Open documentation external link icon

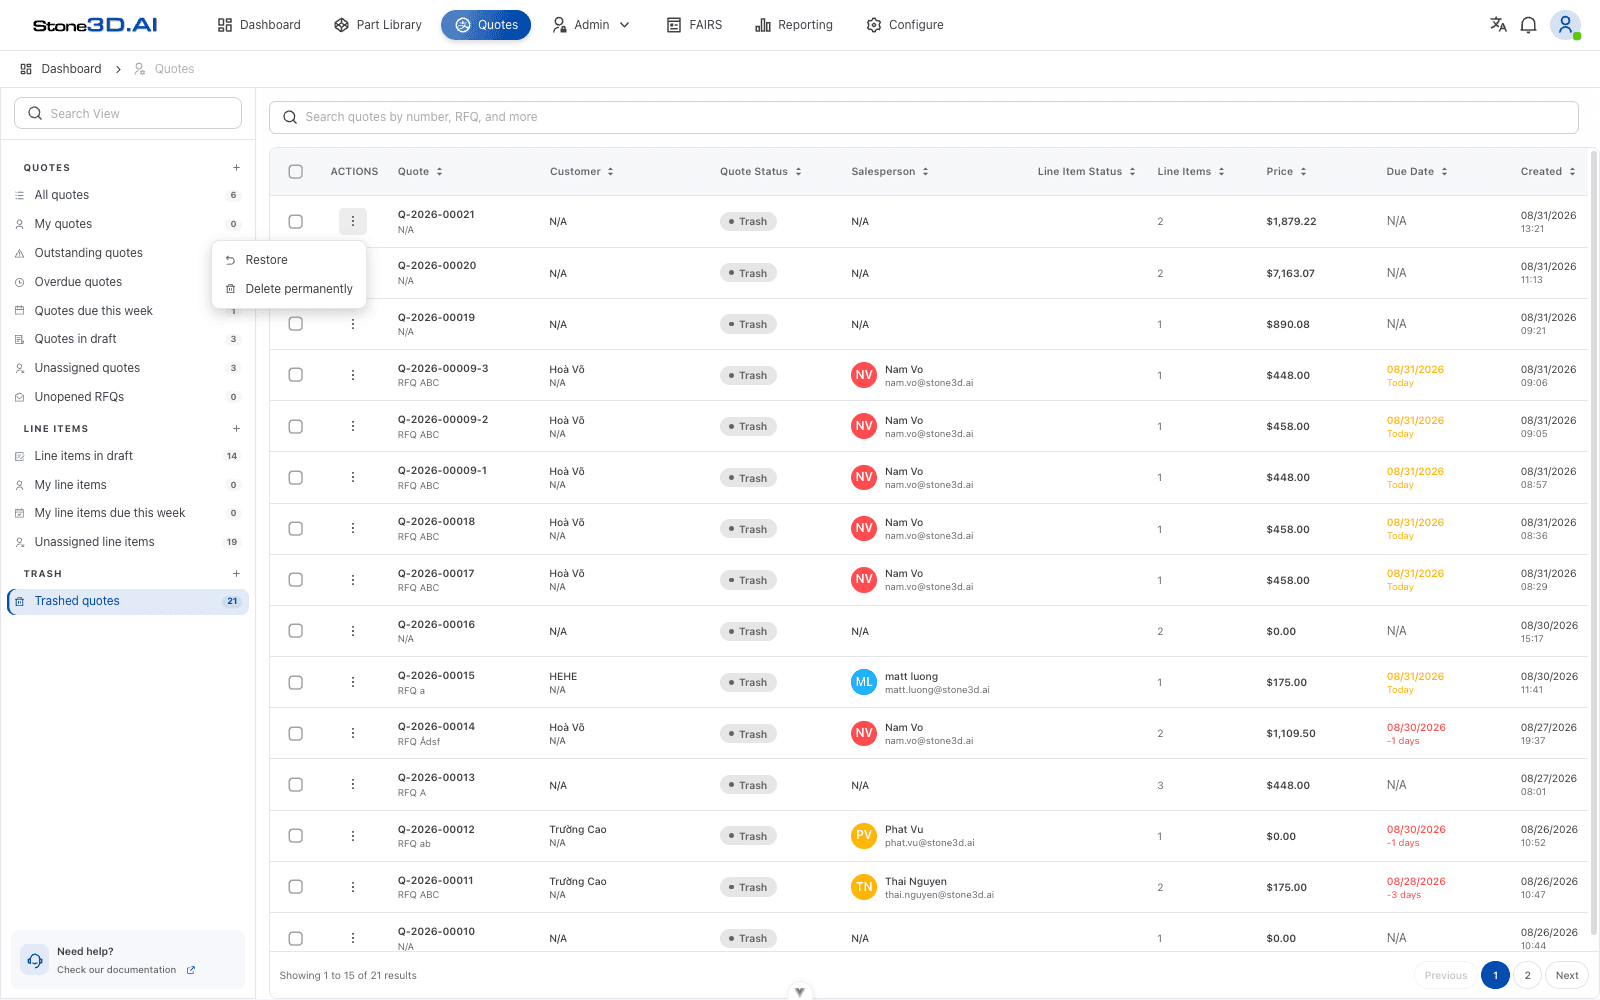[x=191, y=970]
